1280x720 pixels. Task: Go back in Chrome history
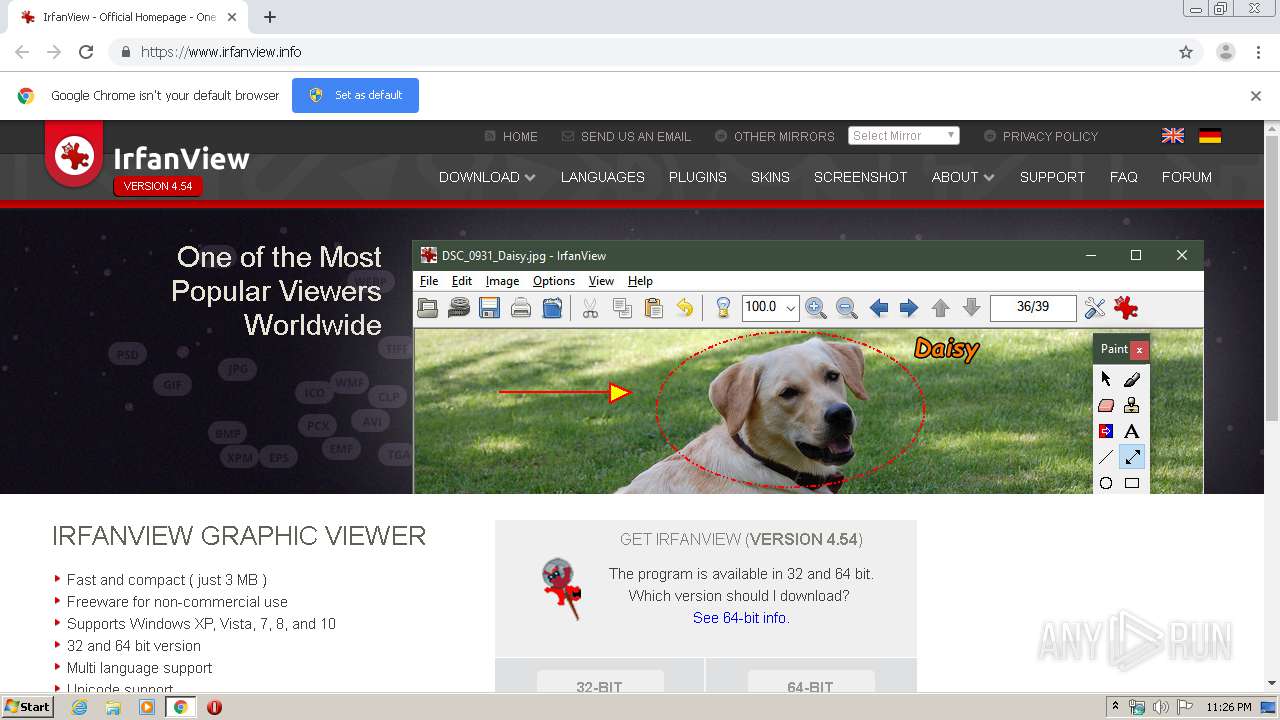(x=22, y=52)
